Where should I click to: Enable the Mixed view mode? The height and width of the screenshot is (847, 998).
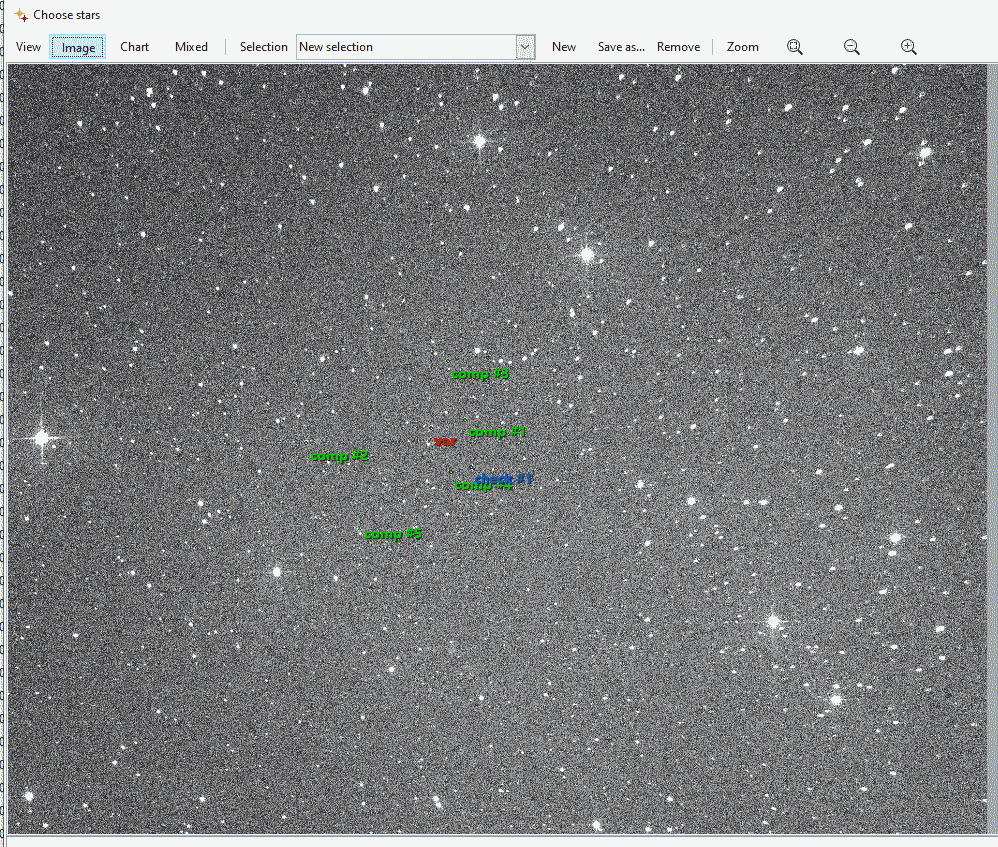[x=191, y=47]
